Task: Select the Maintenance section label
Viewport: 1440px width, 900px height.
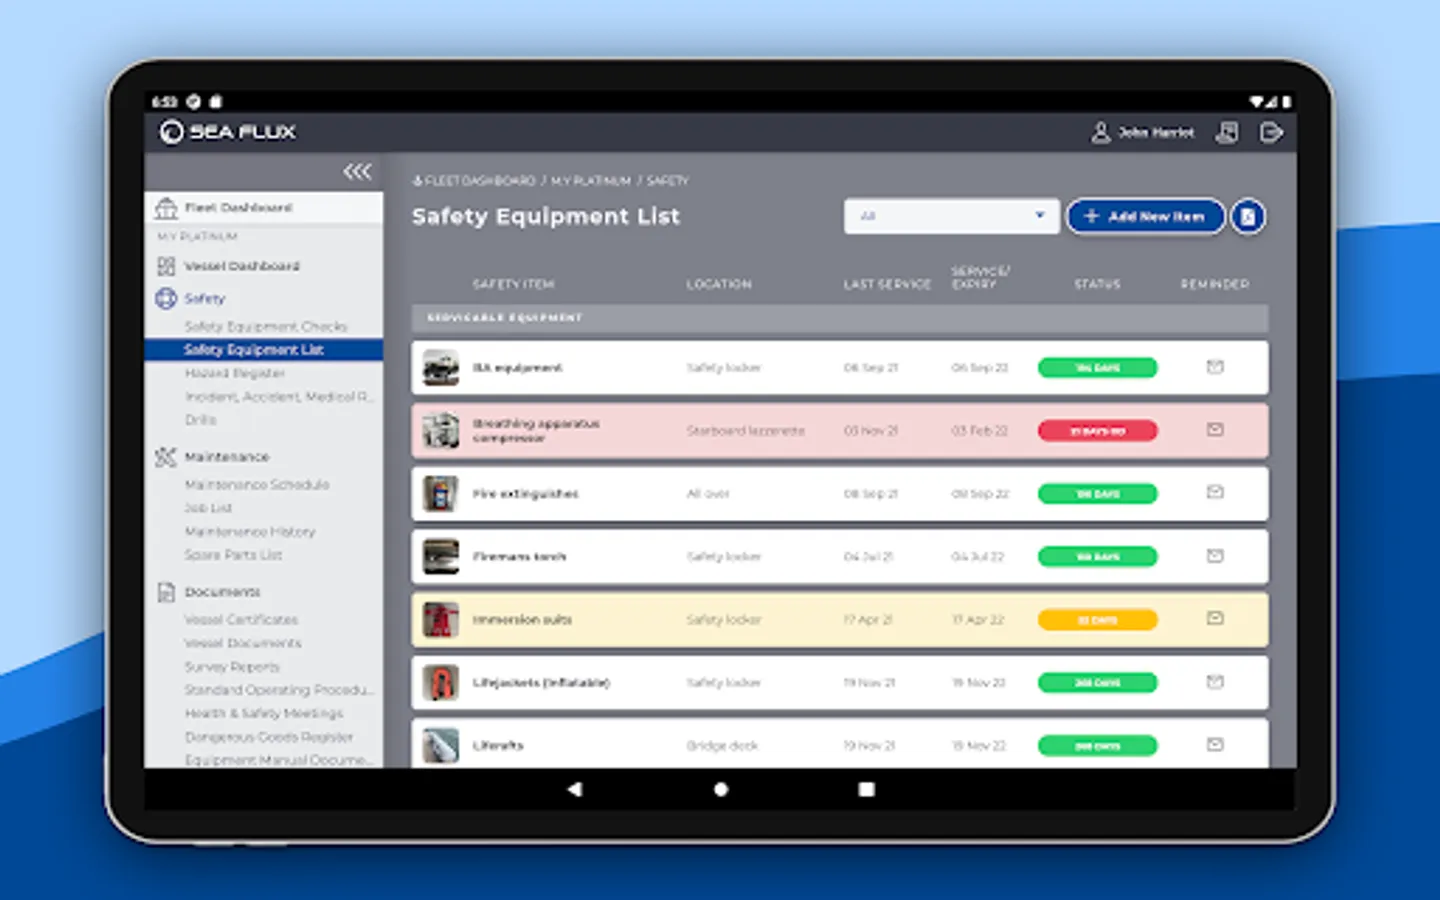Action: tap(227, 457)
